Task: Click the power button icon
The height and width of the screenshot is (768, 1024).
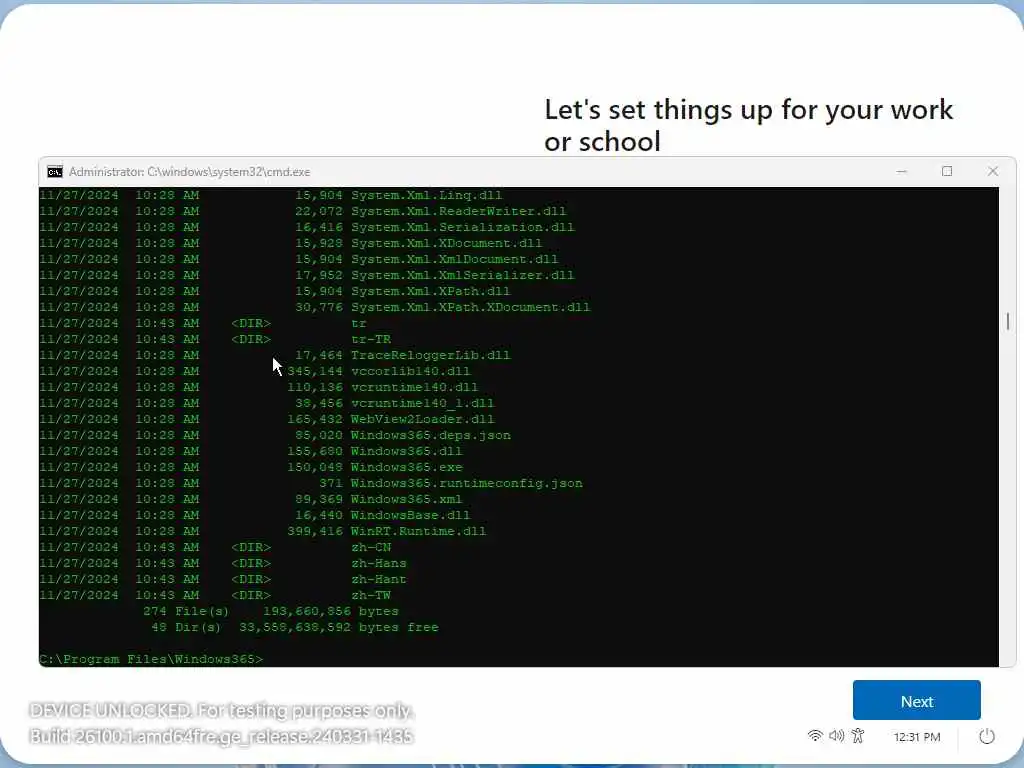Action: point(987,737)
